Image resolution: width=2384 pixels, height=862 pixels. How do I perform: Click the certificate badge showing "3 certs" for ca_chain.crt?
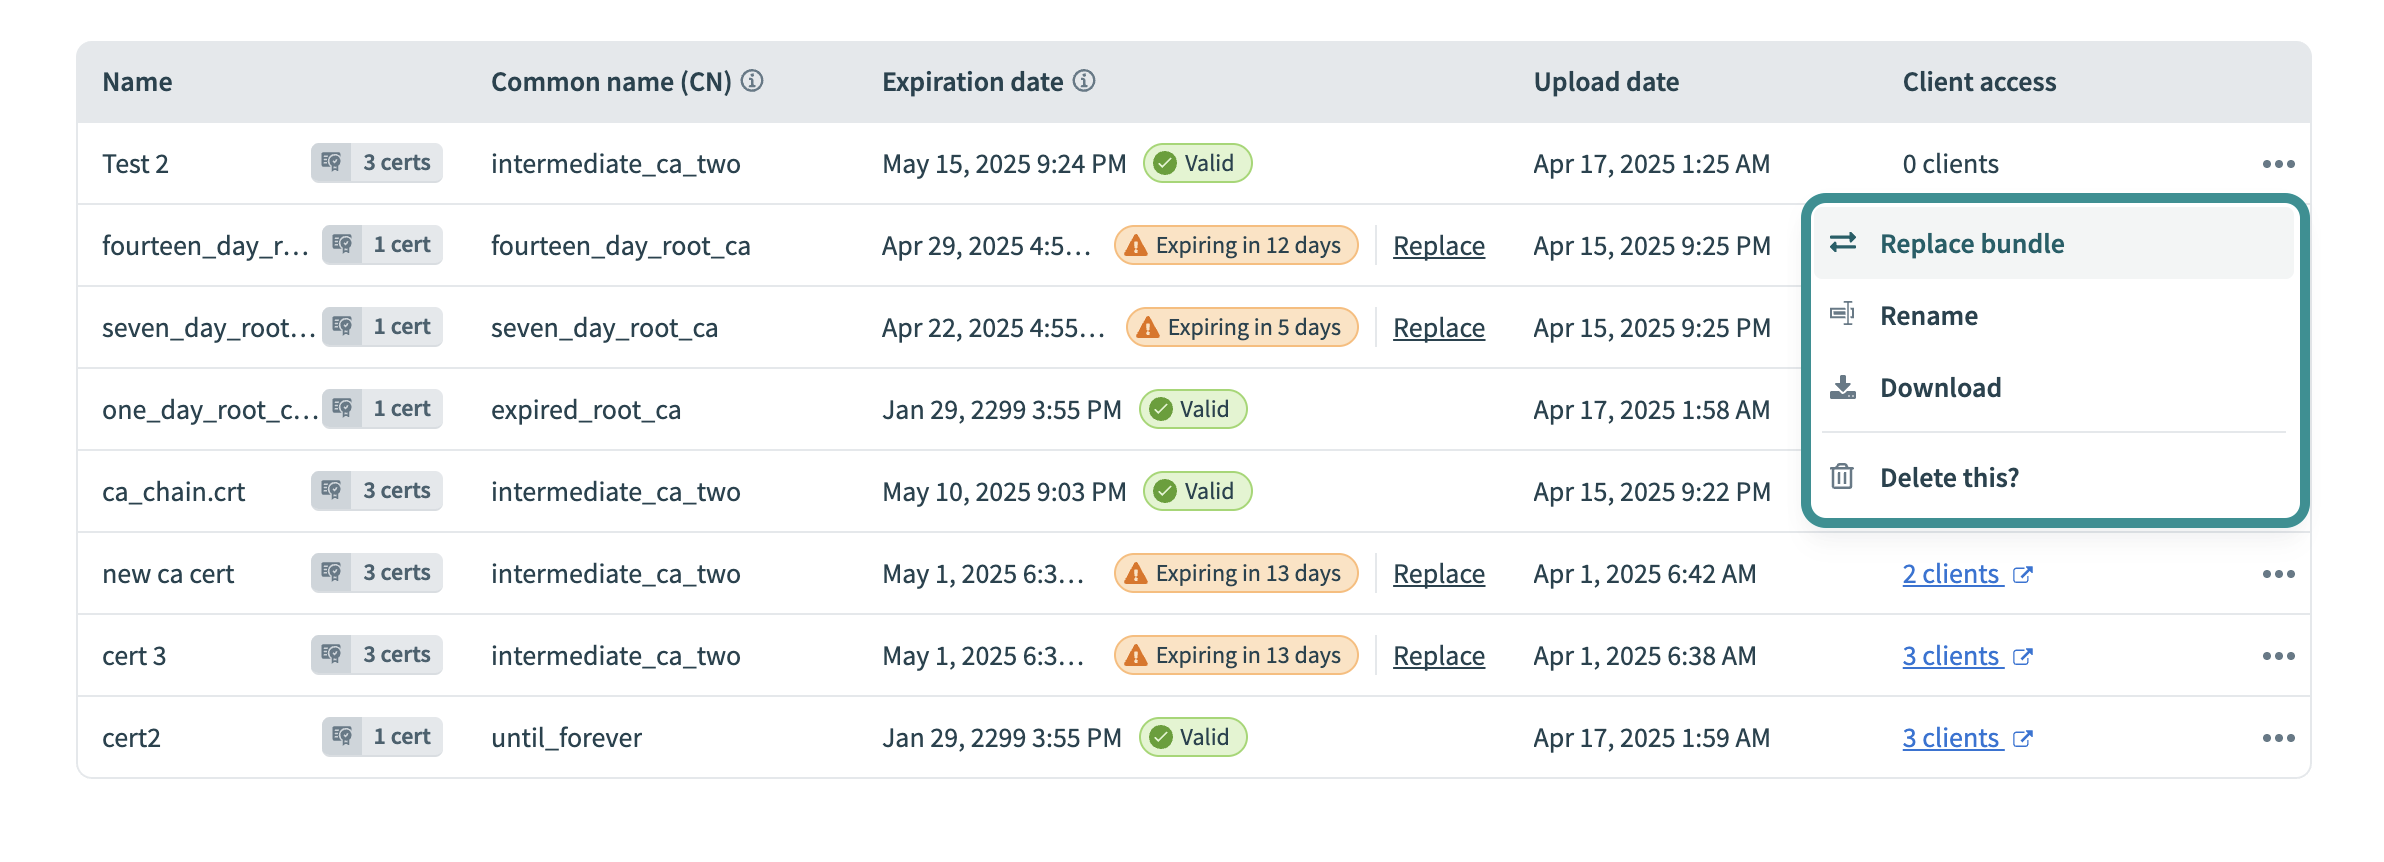coord(376,491)
